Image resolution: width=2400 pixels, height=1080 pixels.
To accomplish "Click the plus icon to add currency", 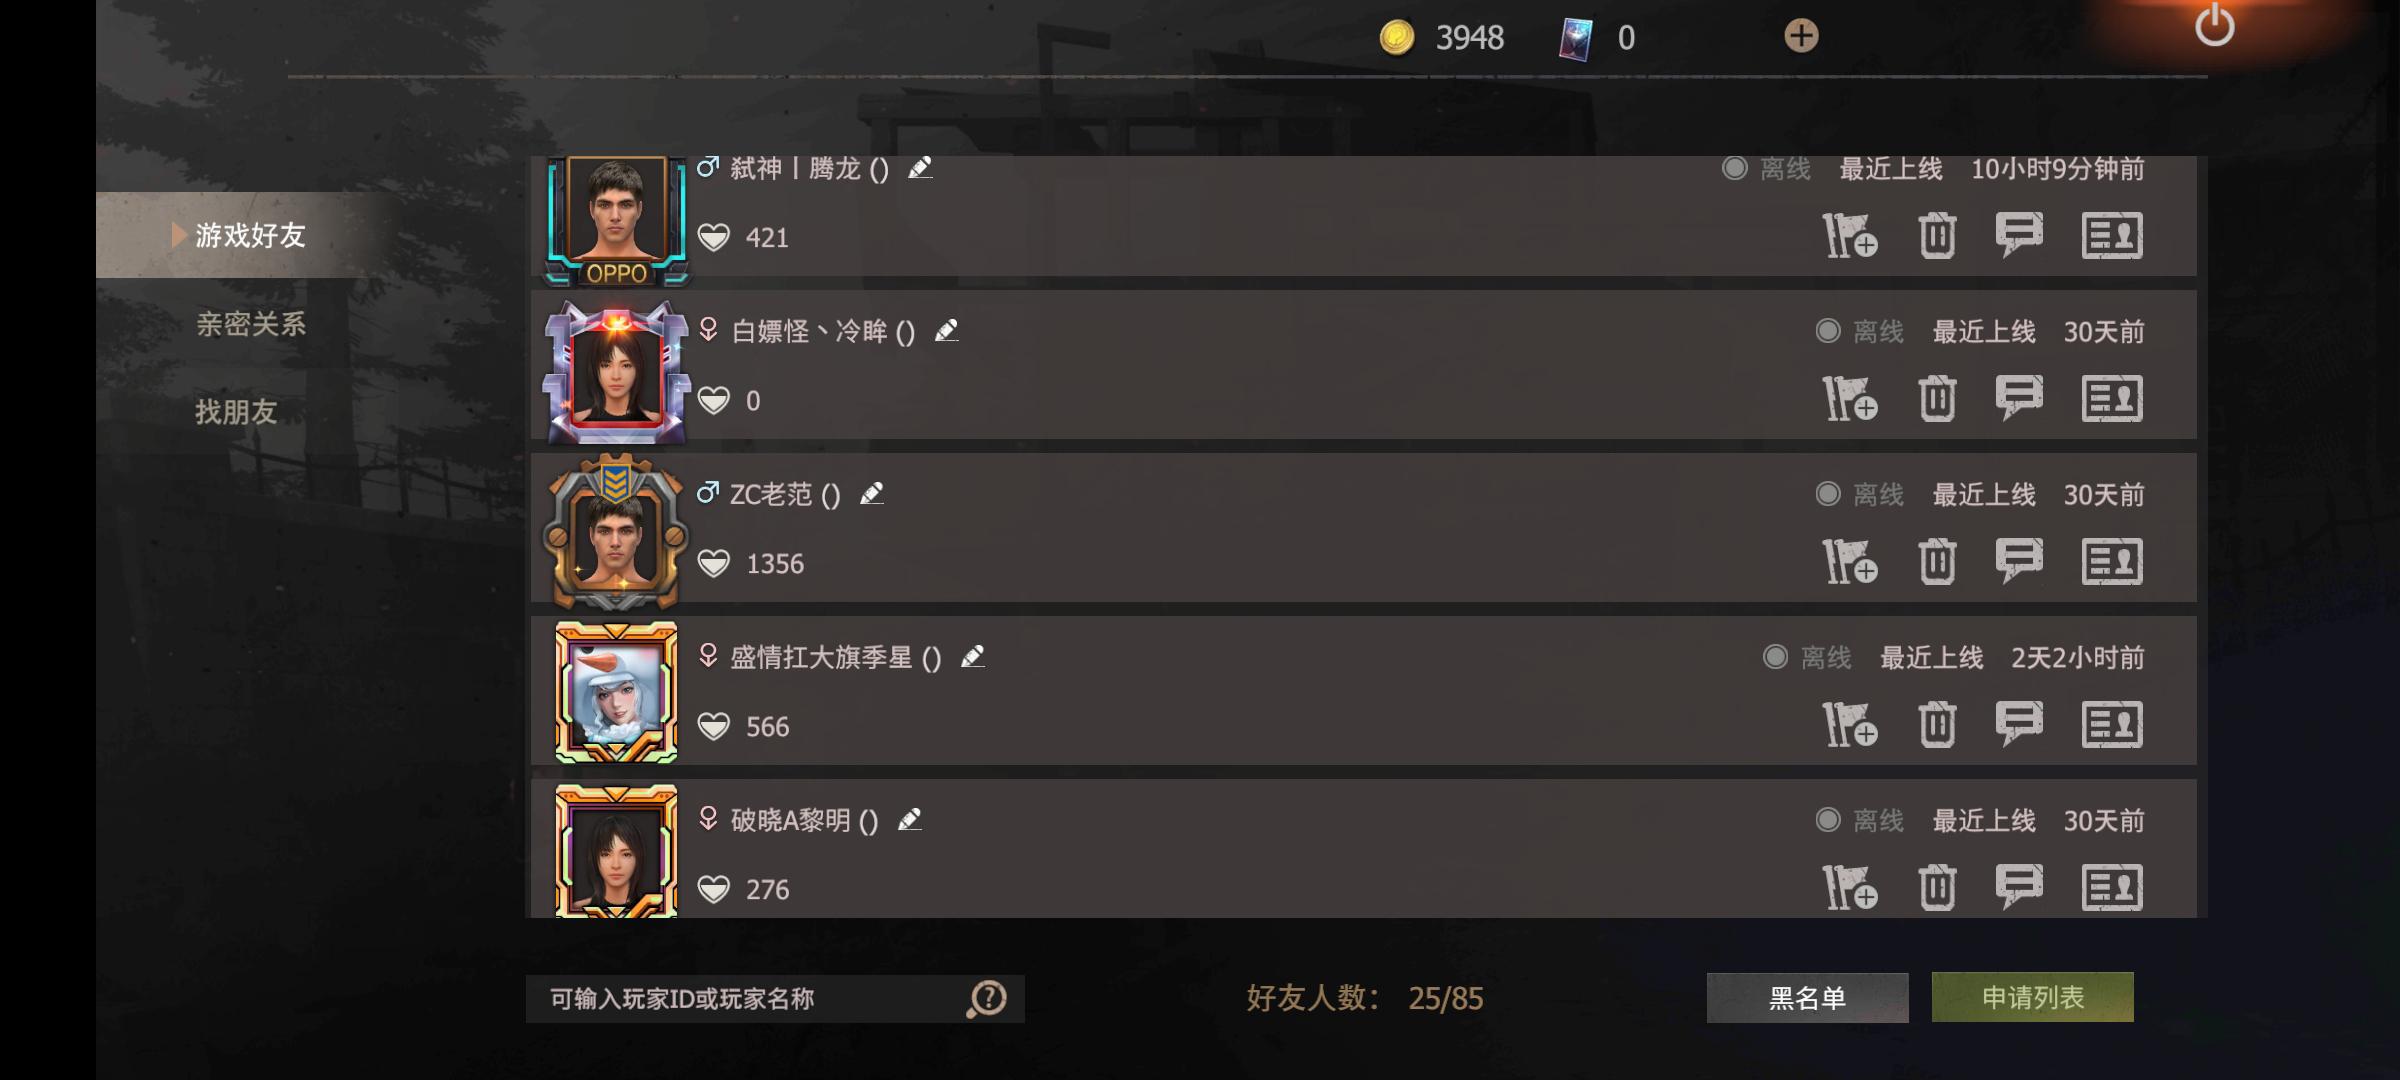I will click(x=1801, y=36).
